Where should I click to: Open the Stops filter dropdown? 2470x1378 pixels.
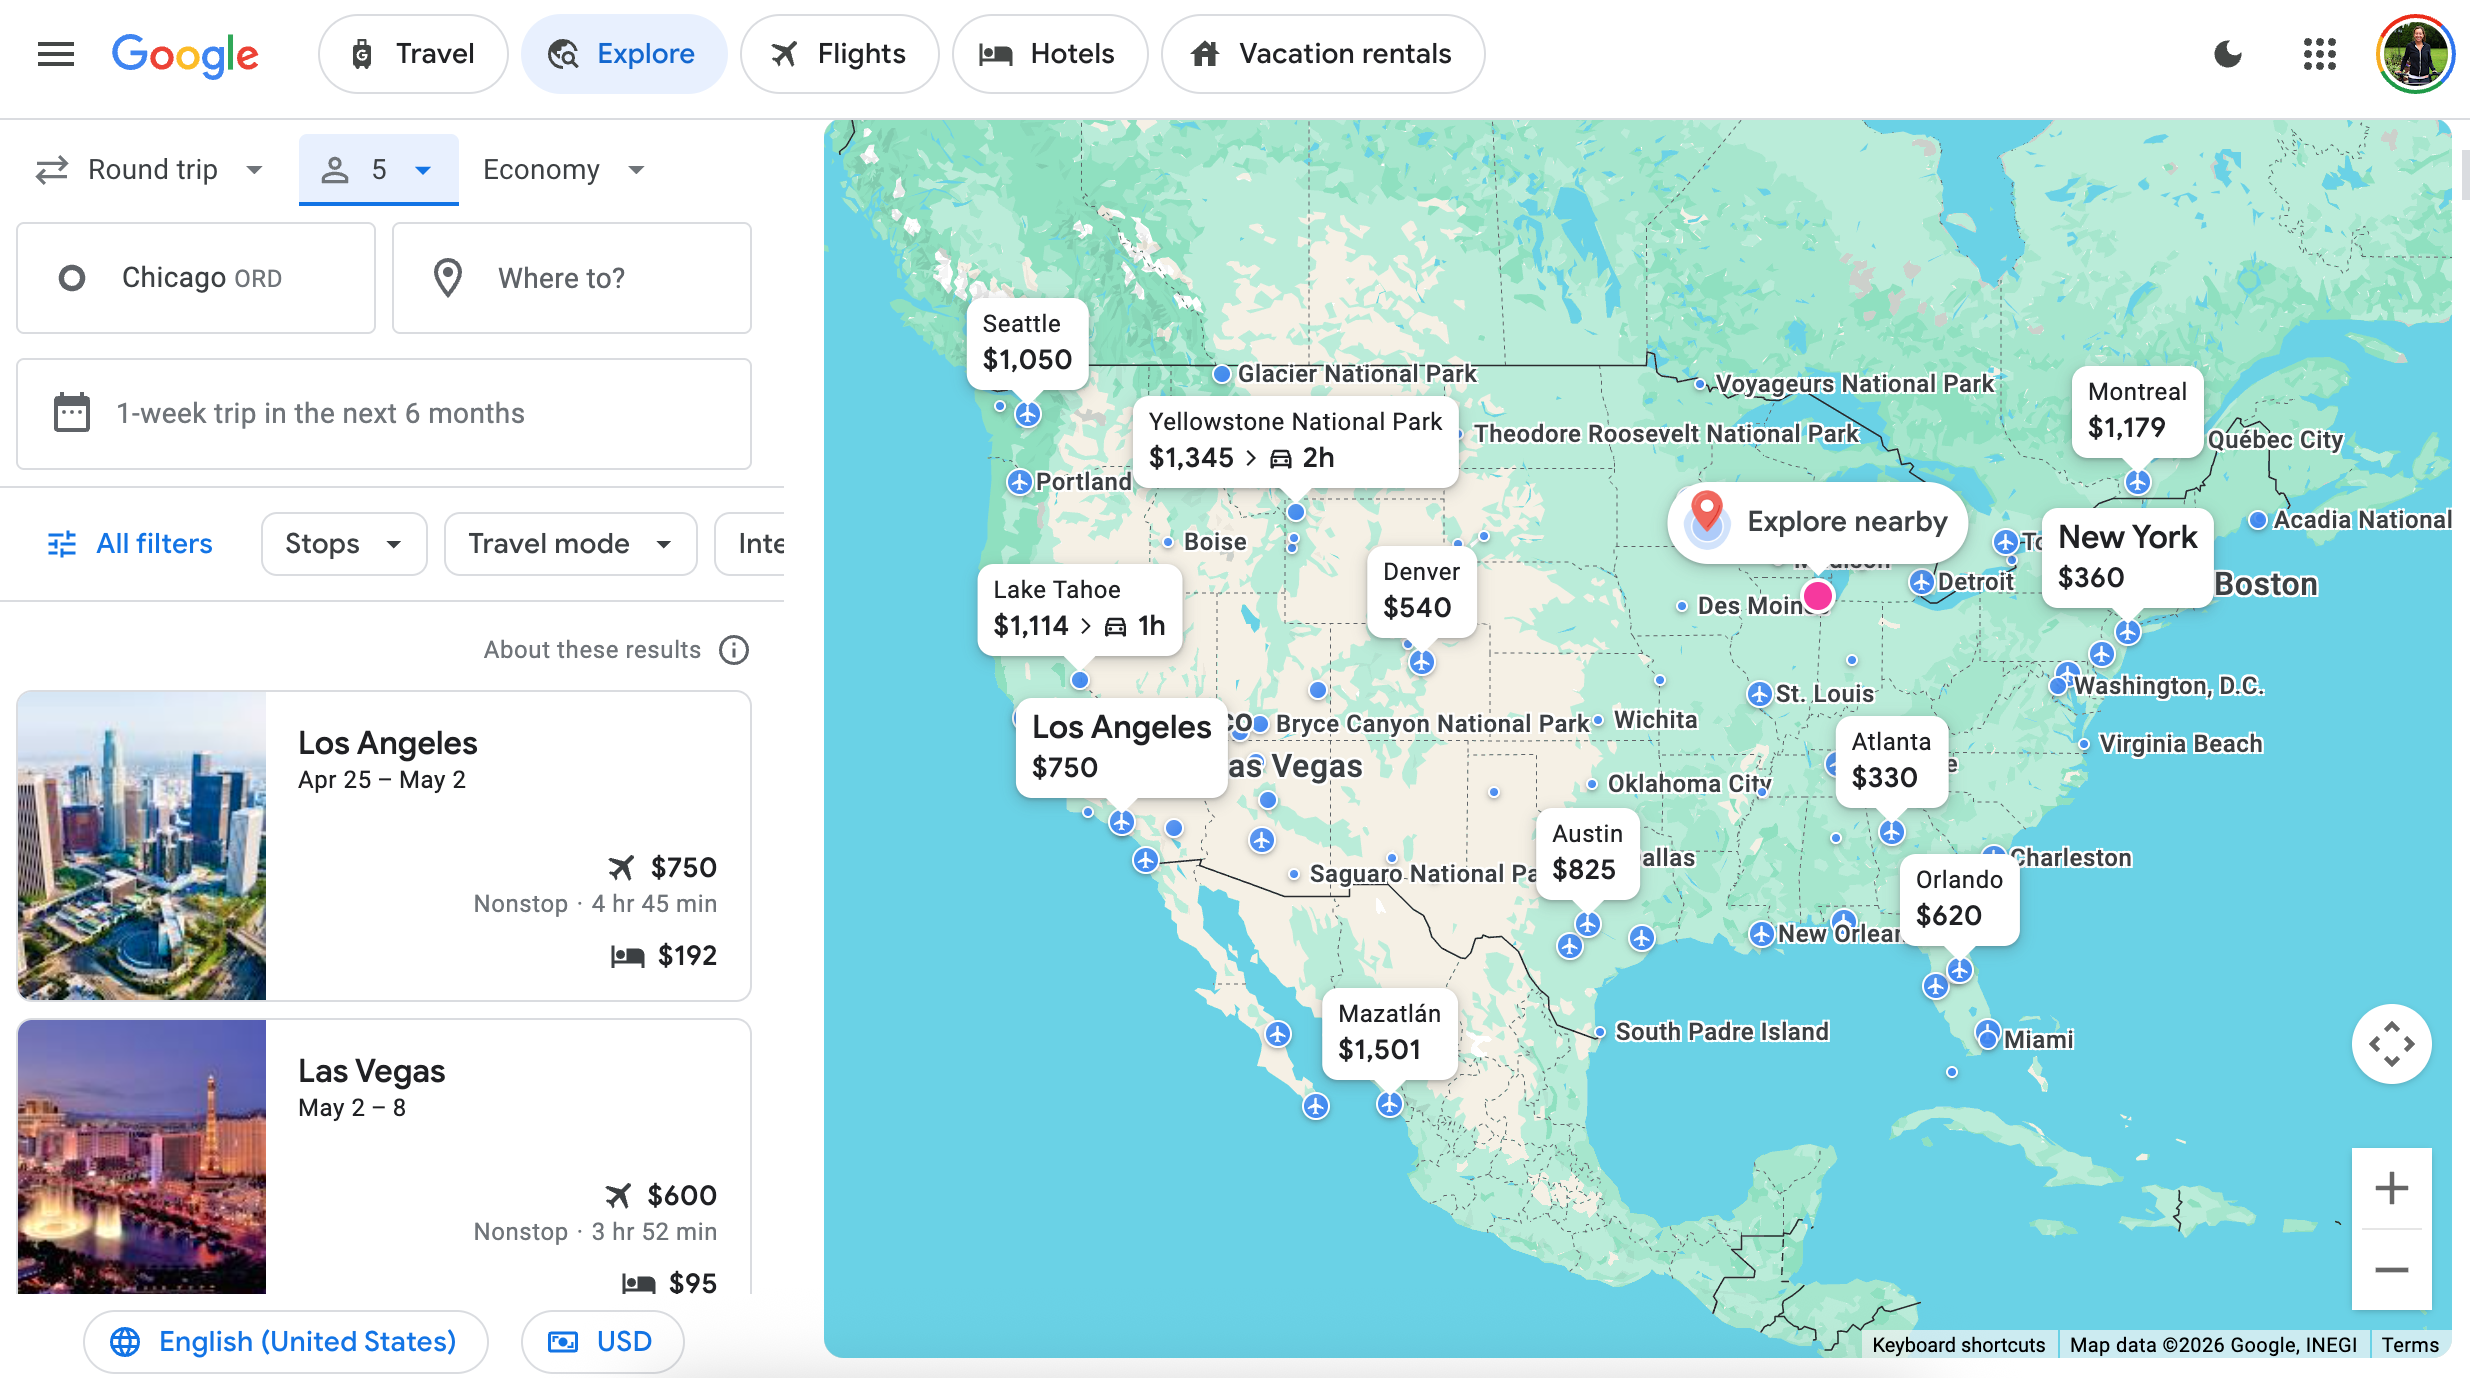343,544
